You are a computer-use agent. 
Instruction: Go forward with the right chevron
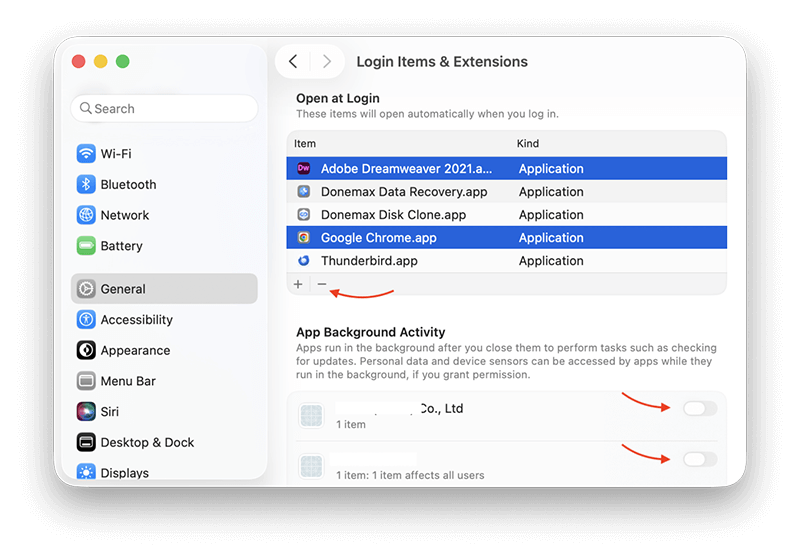(x=327, y=61)
